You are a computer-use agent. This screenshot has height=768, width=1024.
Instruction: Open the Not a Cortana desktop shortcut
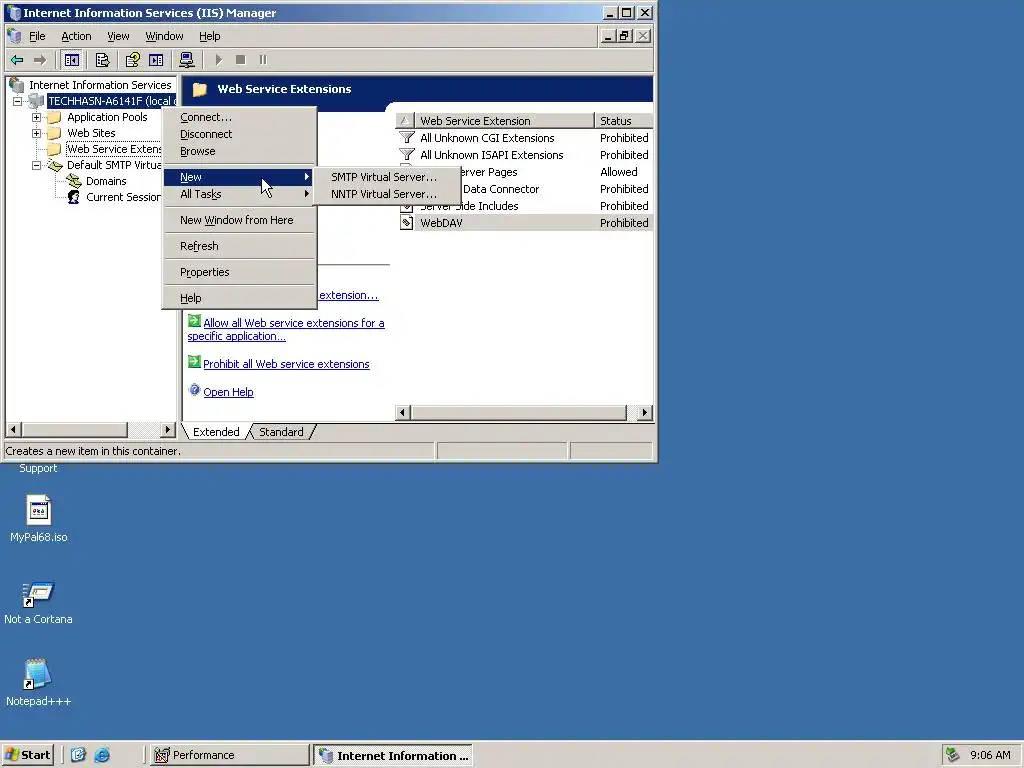(38, 594)
